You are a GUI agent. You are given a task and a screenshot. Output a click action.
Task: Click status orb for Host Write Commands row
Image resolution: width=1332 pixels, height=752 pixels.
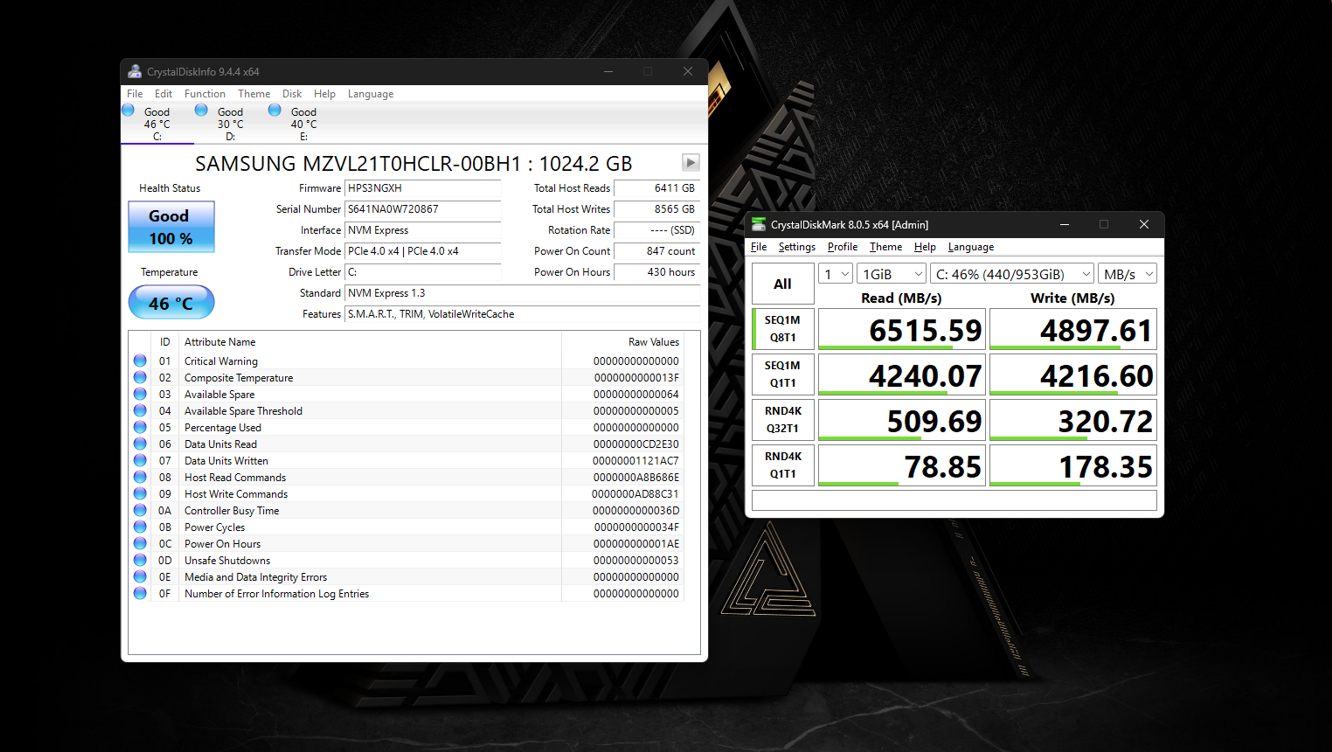tap(140, 493)
